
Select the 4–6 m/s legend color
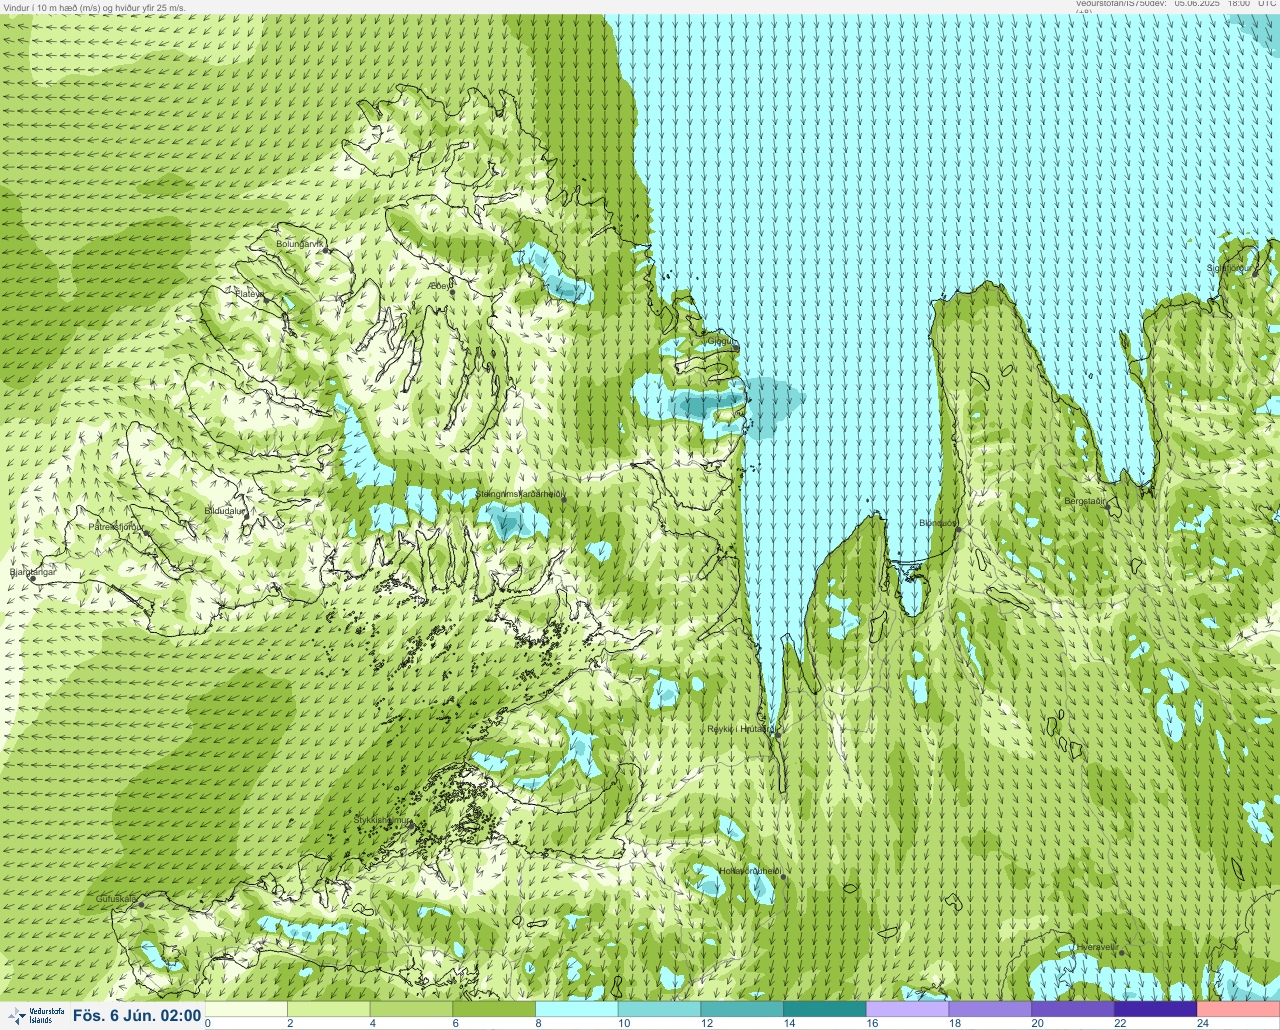pos(412,1009)
